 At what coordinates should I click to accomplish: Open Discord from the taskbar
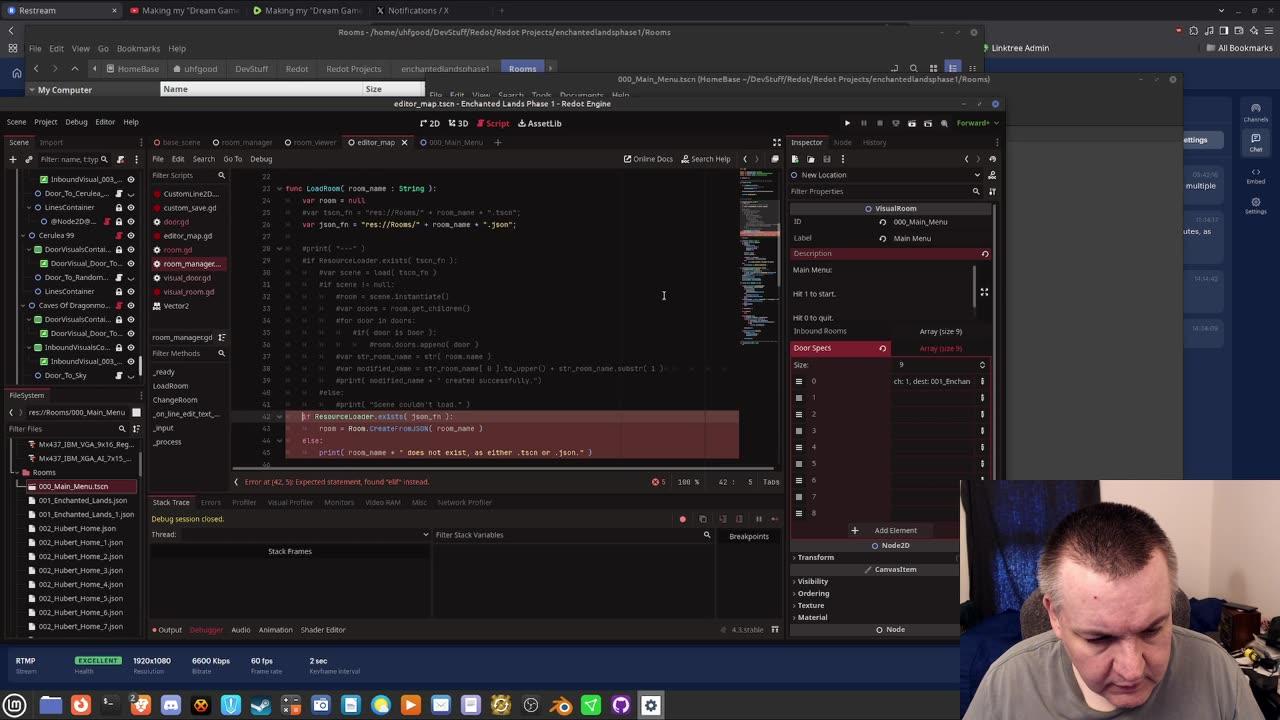click(x=170, y=705)
